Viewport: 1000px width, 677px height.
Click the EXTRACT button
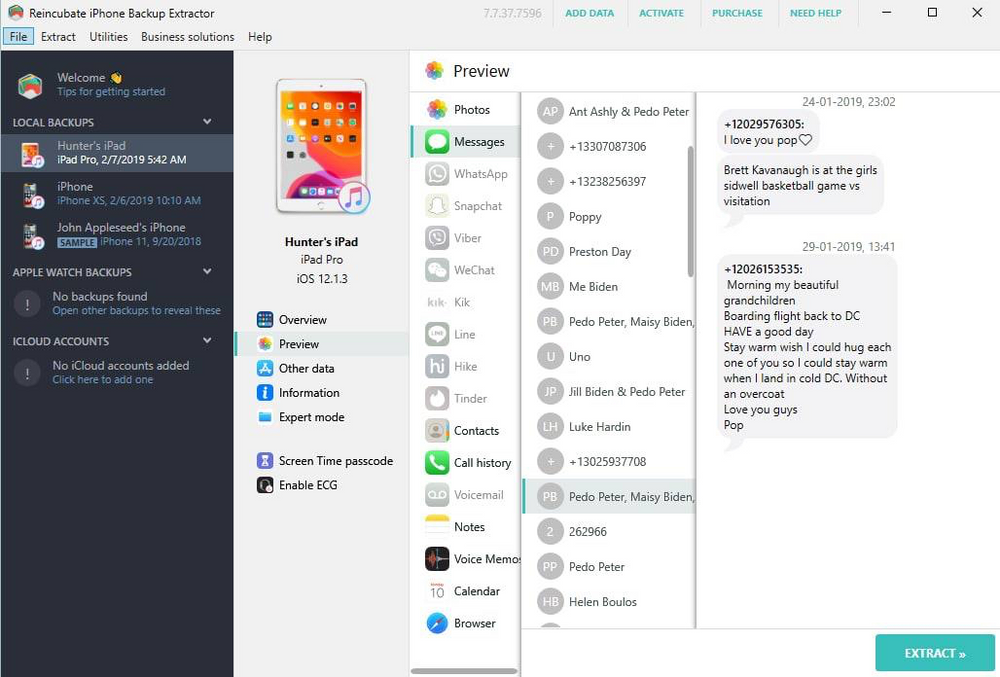click(934, 652)
